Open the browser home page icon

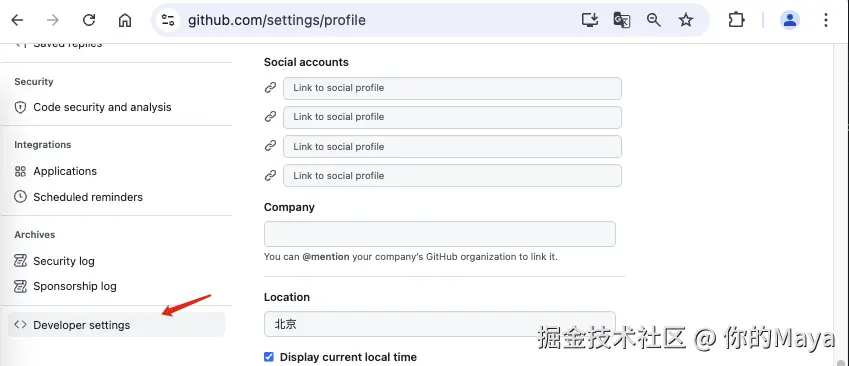tap(125, 21)
